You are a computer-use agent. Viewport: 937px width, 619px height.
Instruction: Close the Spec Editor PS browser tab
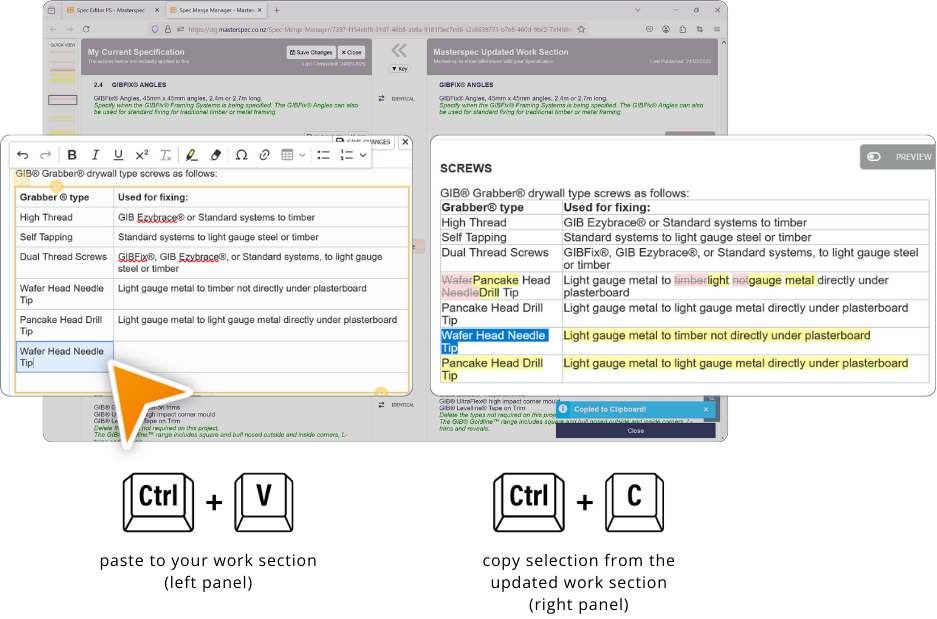click(x=157, y=10)
